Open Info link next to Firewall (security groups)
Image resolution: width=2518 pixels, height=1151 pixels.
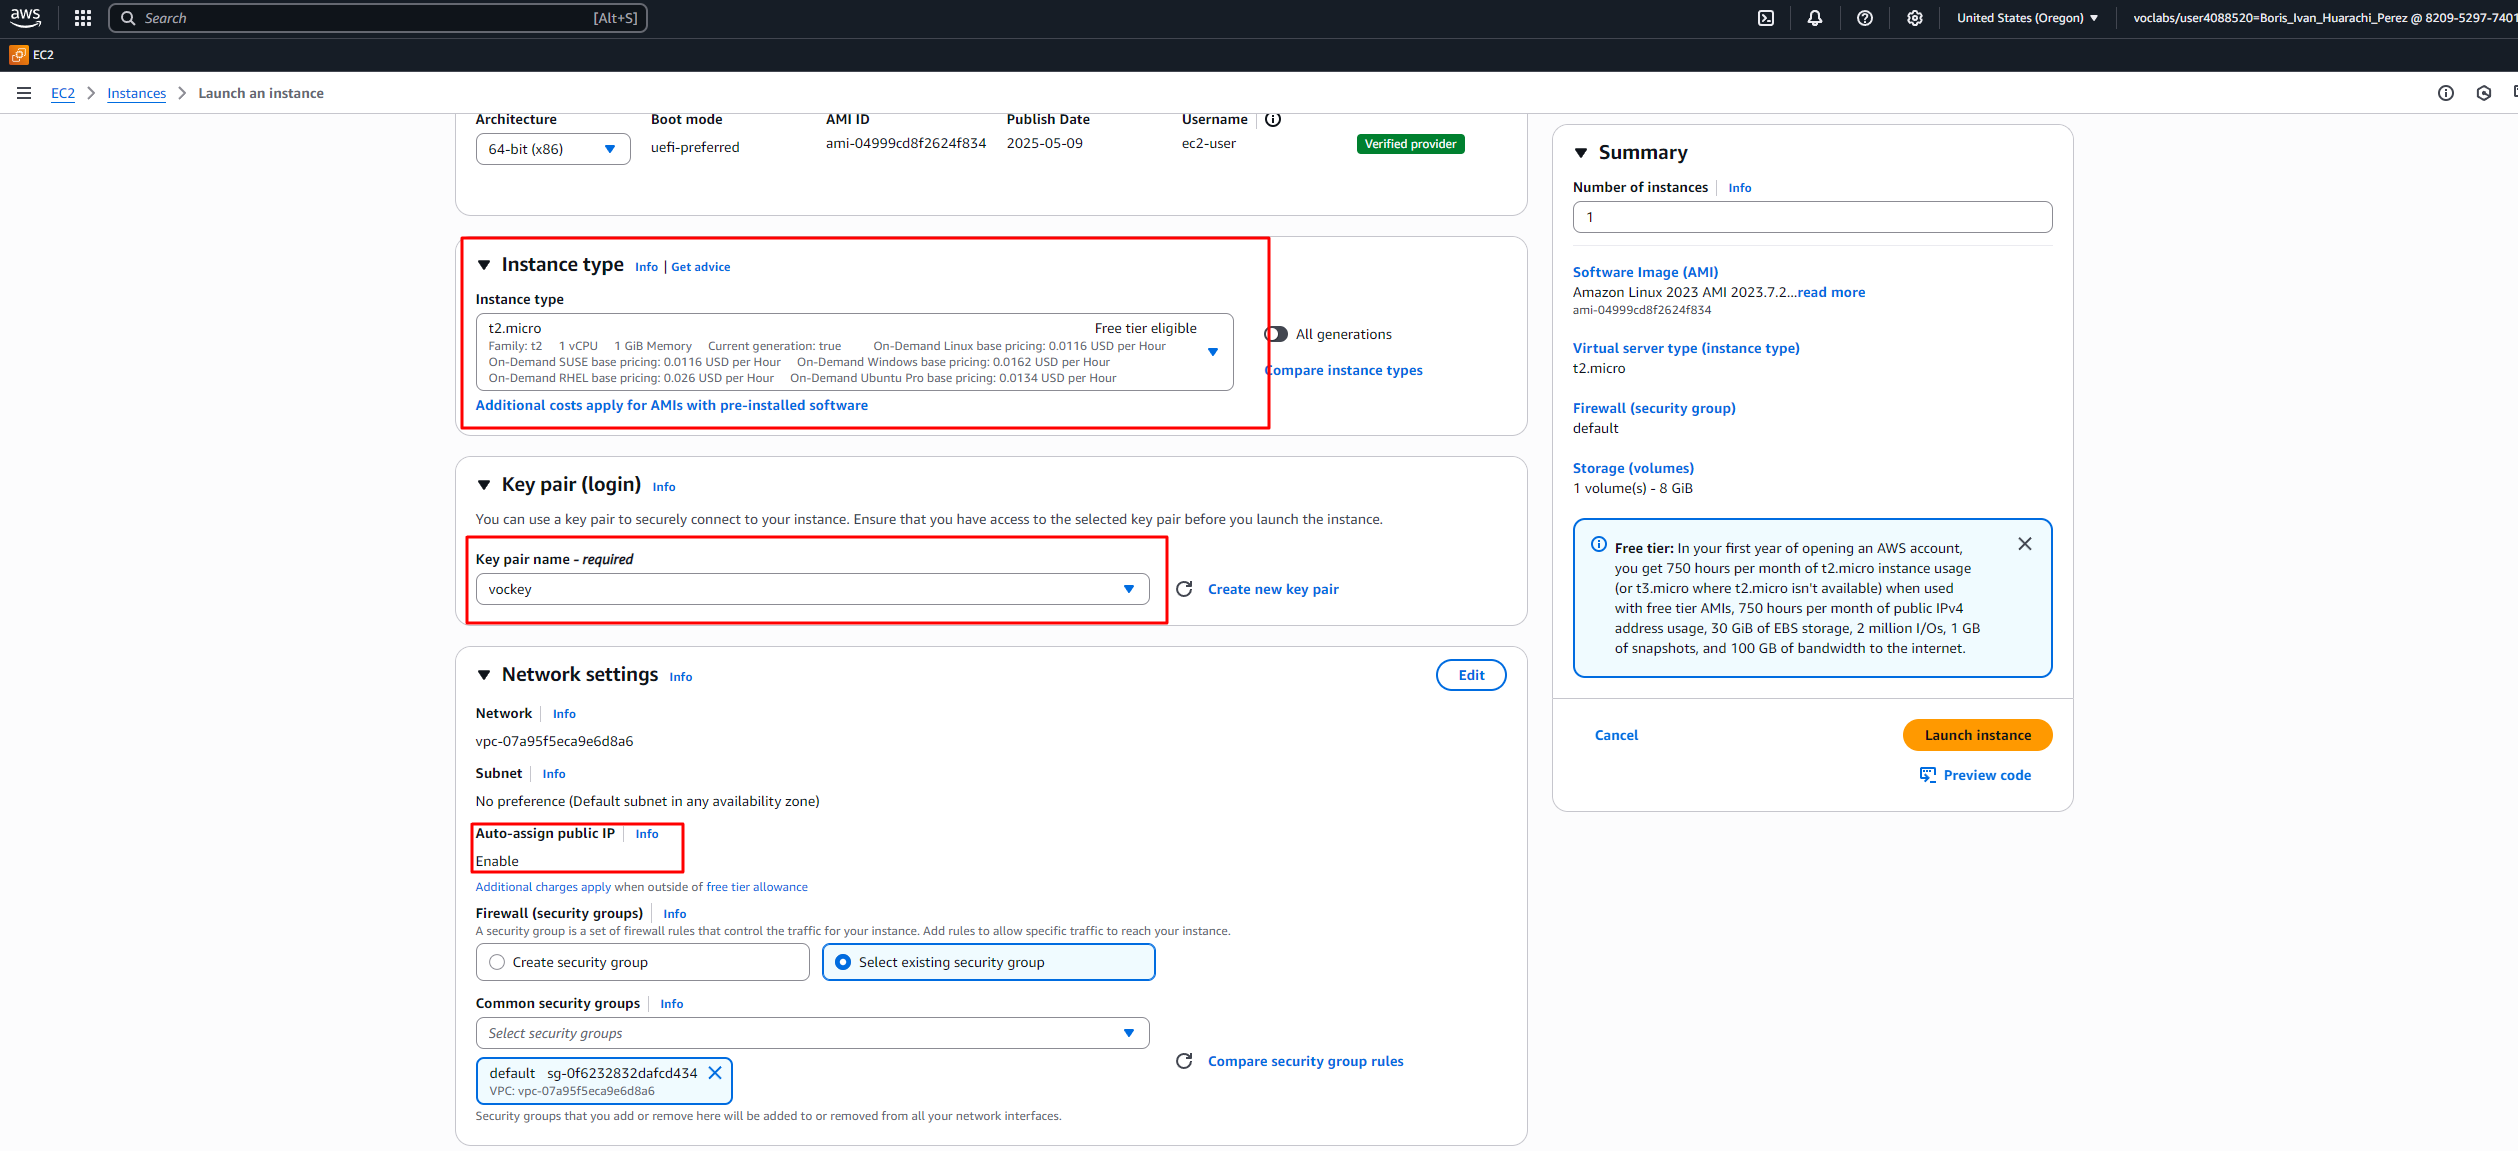tap(675, 914)
